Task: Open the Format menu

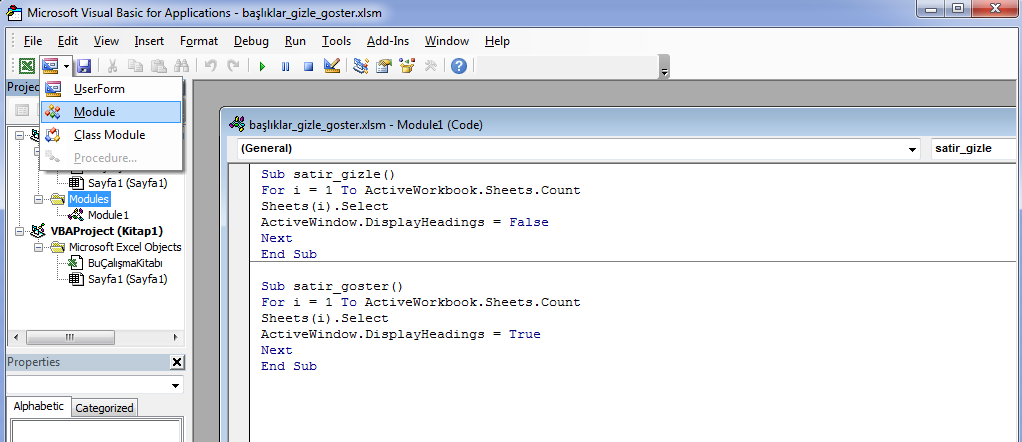Action: [x=199, y=41]
